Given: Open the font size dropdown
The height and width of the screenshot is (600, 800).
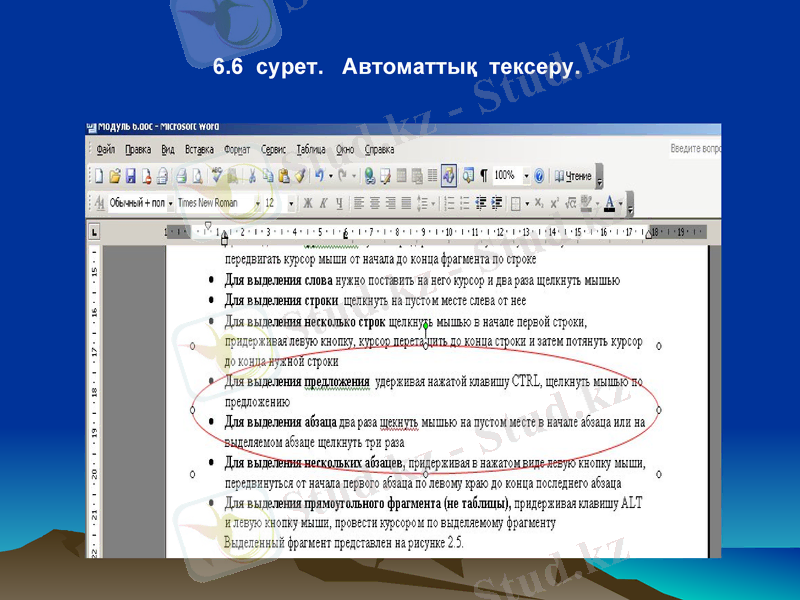Looking at the screenshot, I should 292,202.
